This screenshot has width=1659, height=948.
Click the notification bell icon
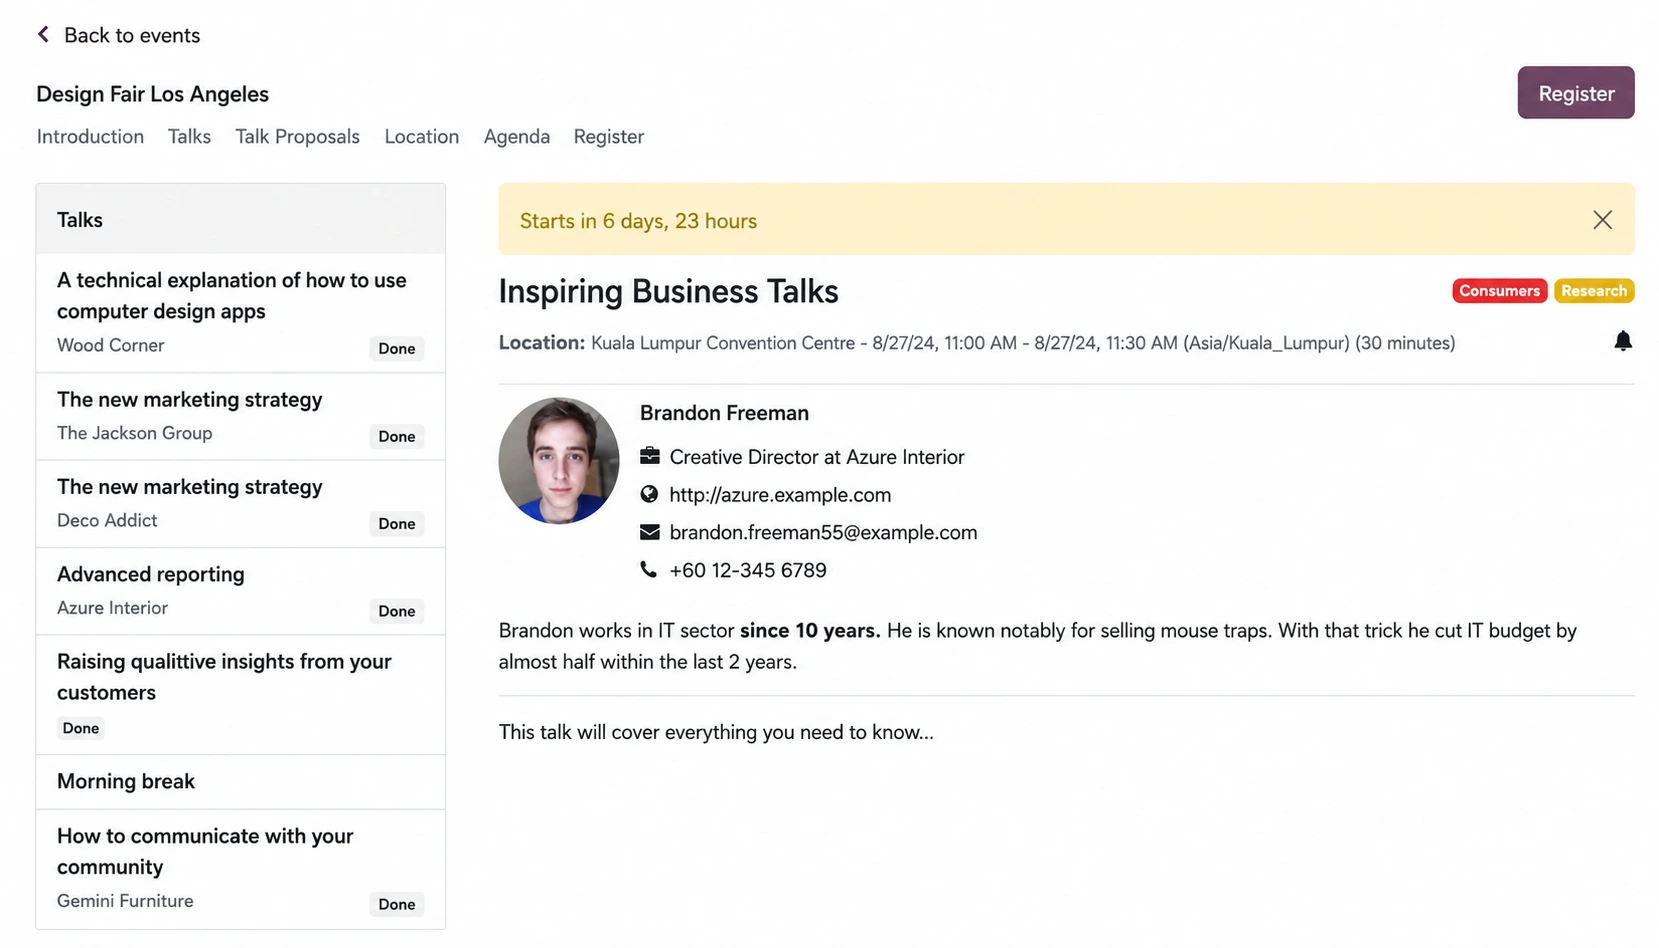[x=1622, y=341]
